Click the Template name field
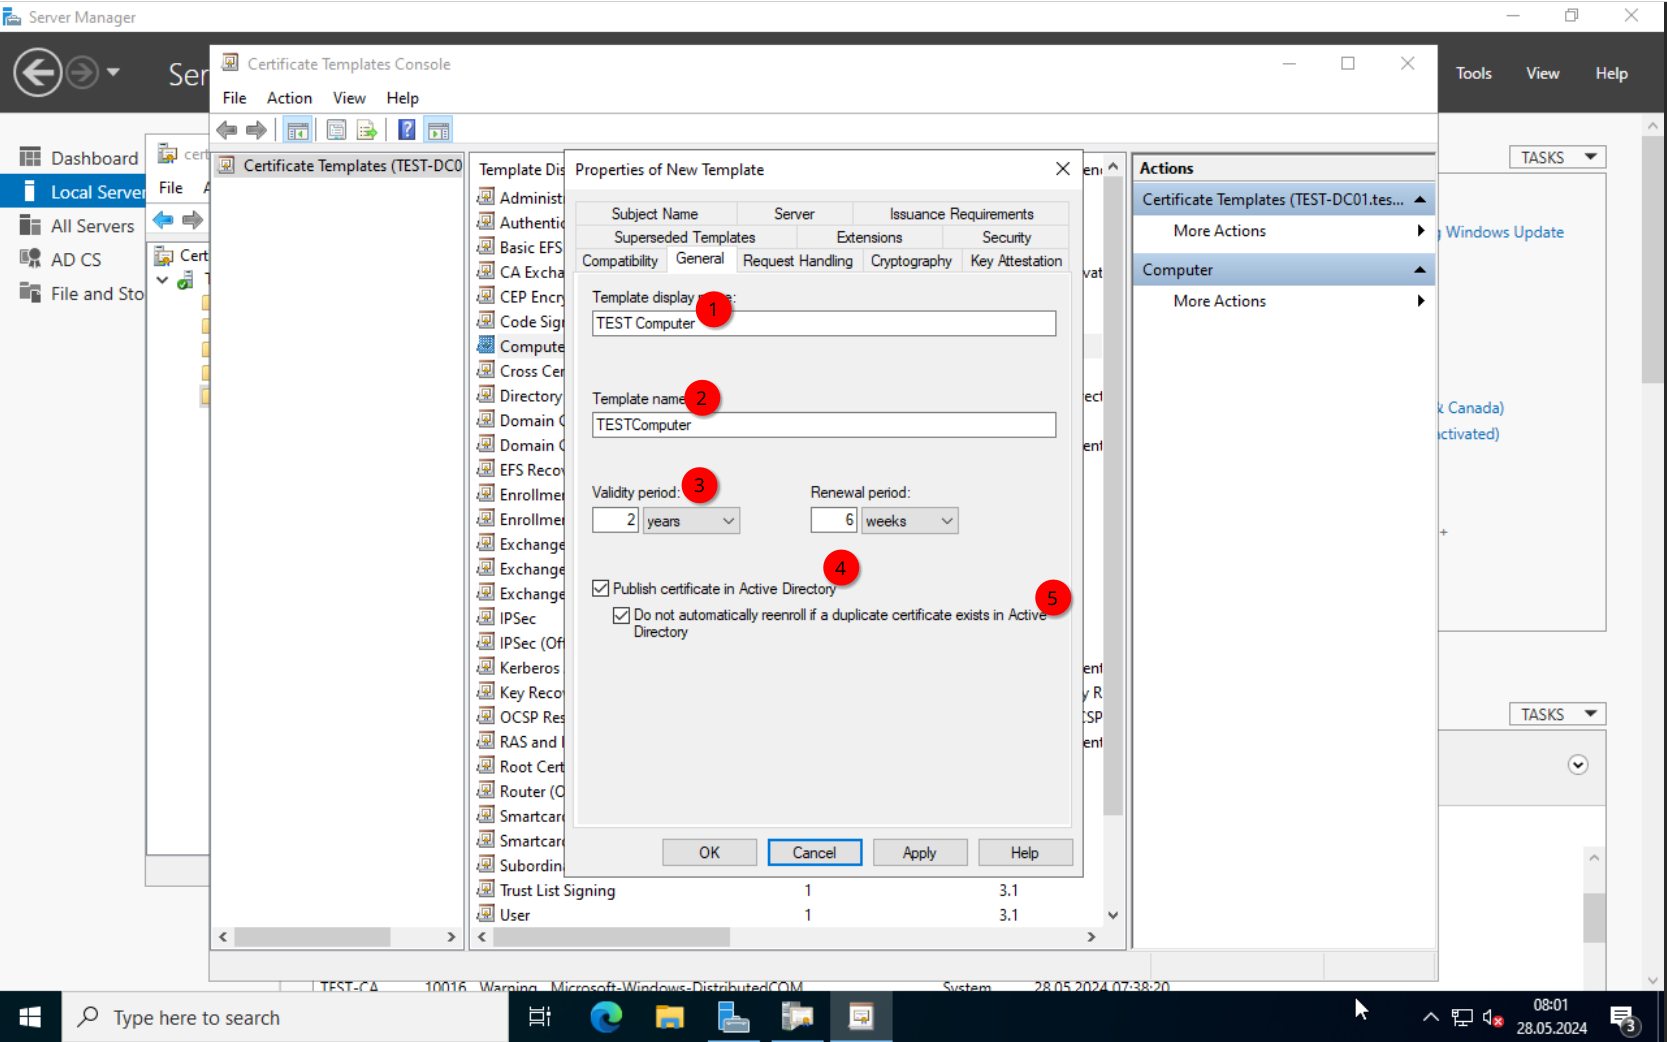 (823, 425)
